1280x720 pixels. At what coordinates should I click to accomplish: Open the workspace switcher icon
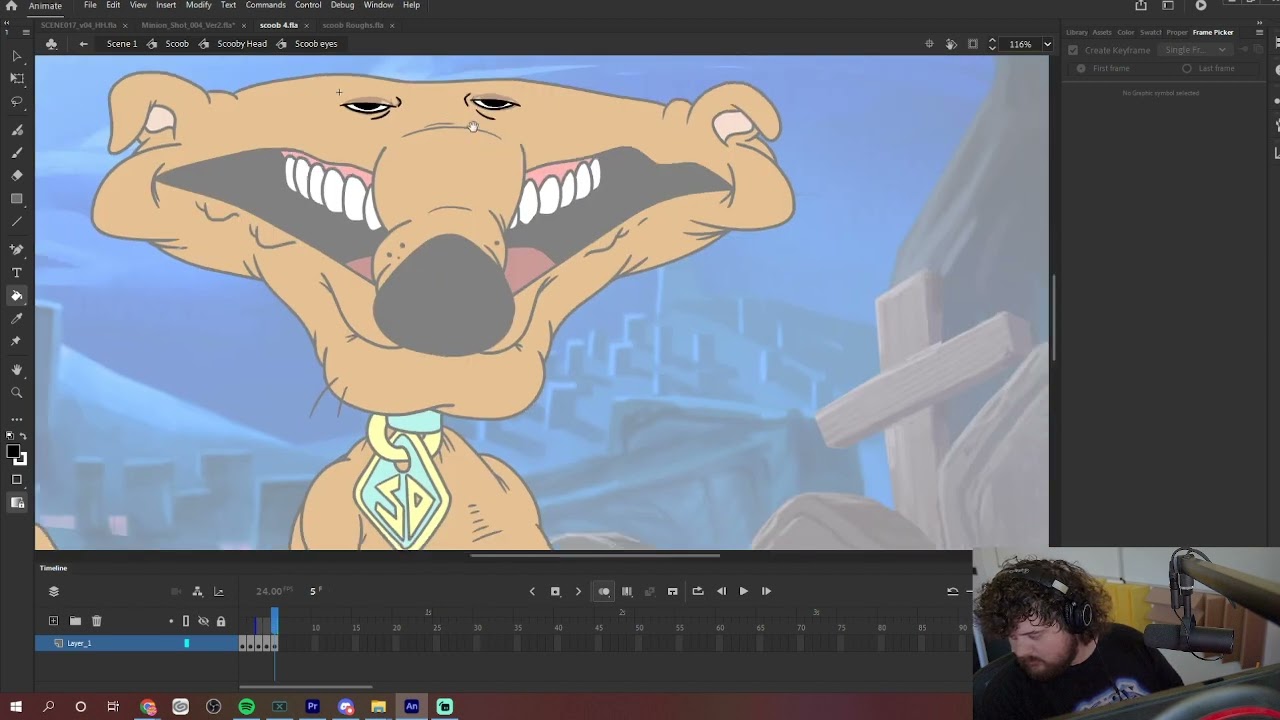(x=1168, y=5)
